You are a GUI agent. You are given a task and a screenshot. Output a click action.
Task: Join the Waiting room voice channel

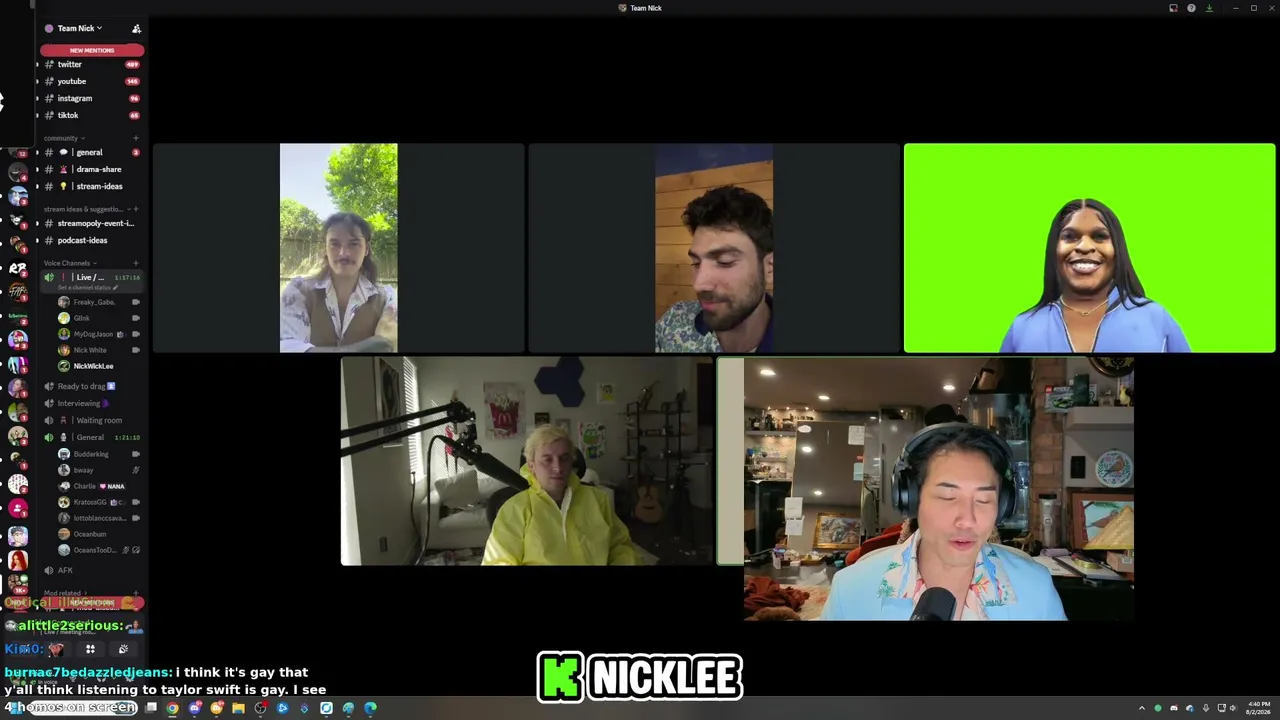(x=90, y=420)
